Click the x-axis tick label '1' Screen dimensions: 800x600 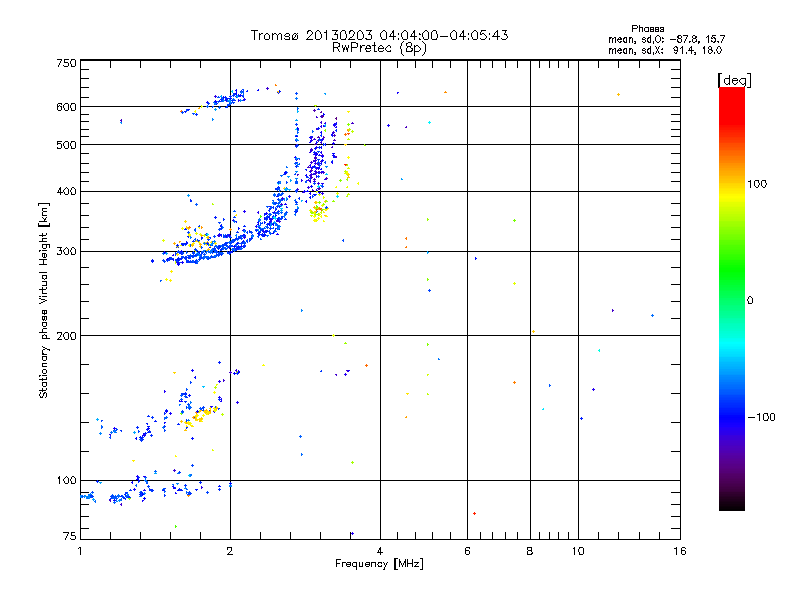(80, 551)
